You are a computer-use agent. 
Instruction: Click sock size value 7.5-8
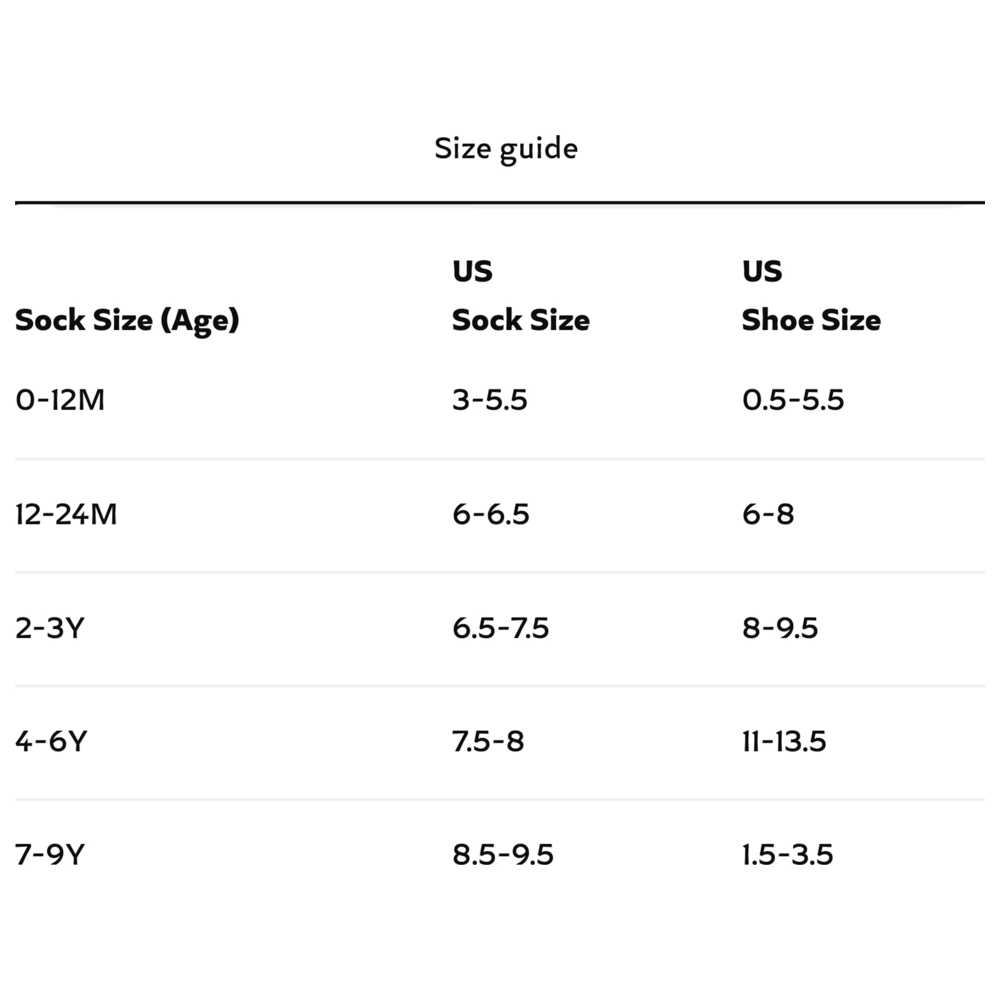click(x=487, y=742)
